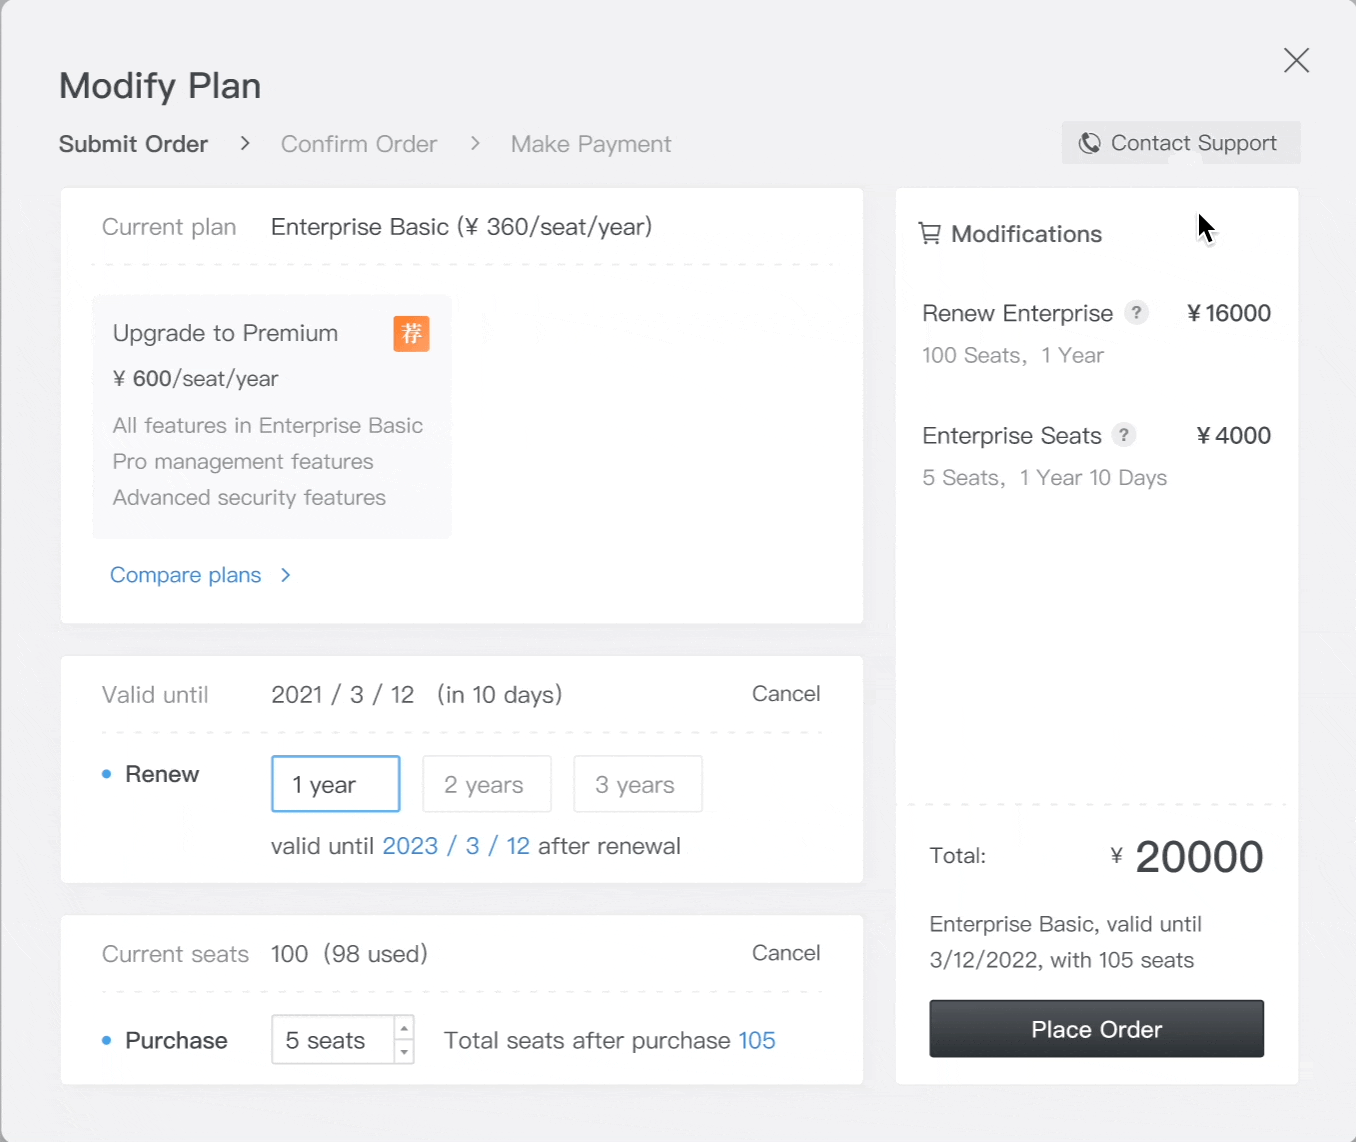
Task: Select the 1 year renewal option
Action: (x=336, y=784)
